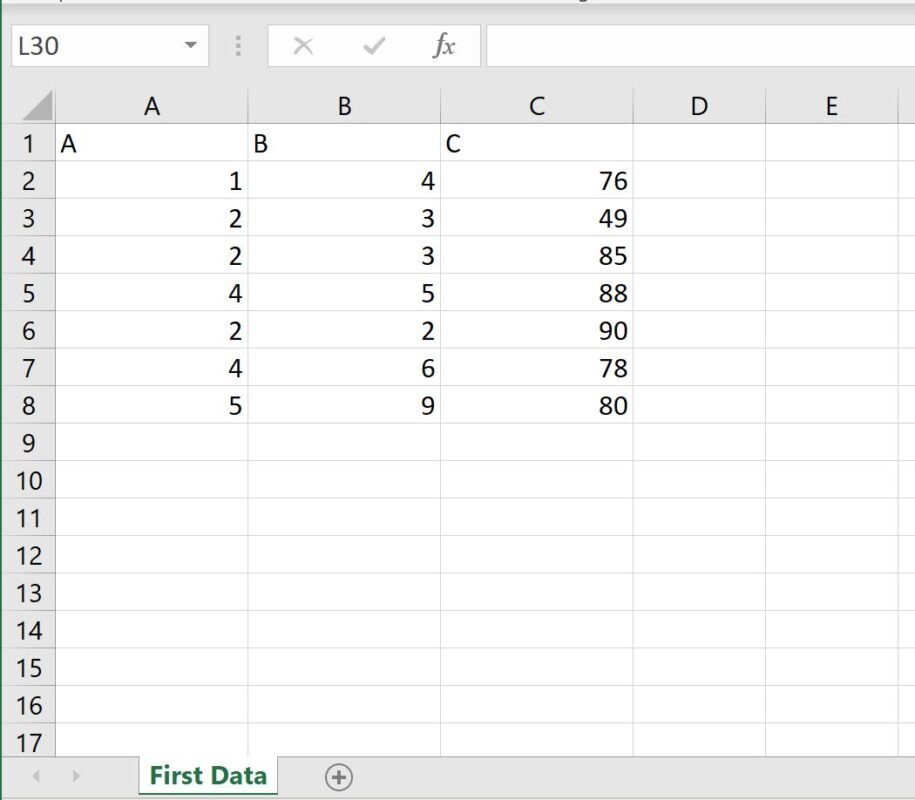Click the sheet scroll left arrow
The height and width of the screenshot is (800, 915).
pyautogui.click(x=36, y=776)
